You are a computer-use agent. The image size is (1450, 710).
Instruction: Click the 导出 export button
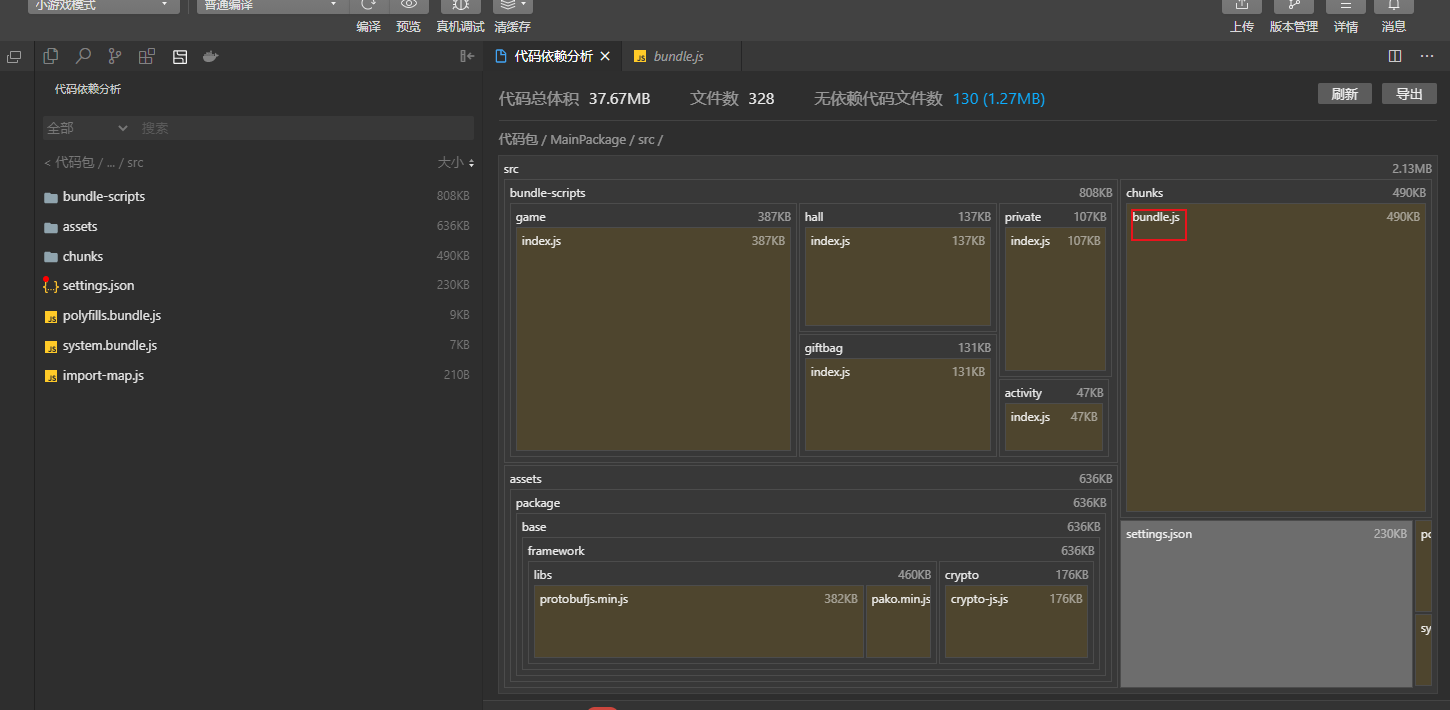1409,94
